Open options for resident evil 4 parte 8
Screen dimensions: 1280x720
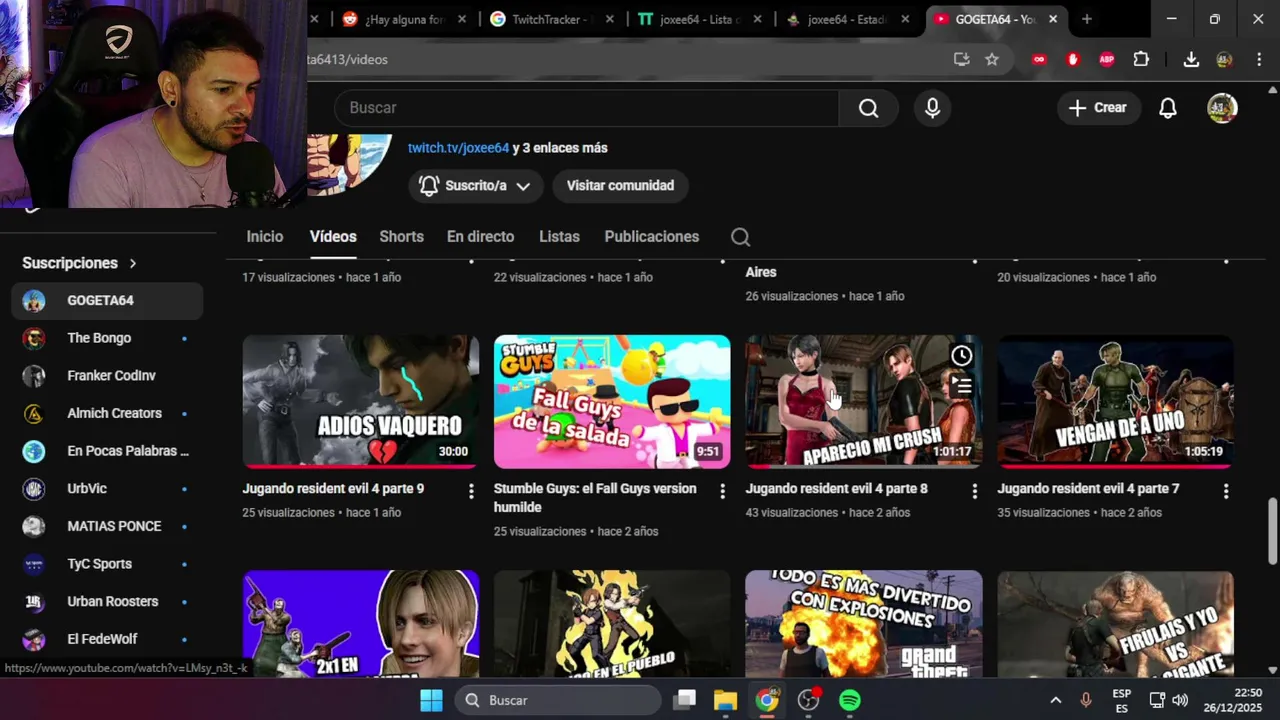[x=974, y=491]
